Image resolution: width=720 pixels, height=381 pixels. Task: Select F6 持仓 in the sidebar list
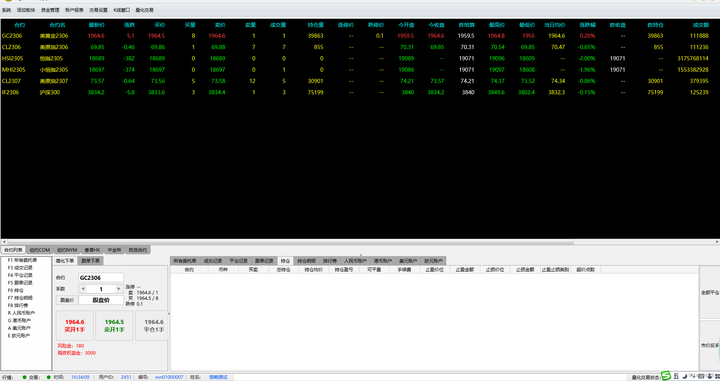(x=16, y=290)
